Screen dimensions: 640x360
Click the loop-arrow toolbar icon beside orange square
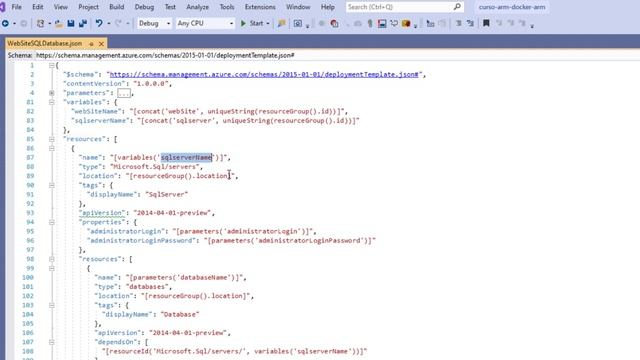[x=394, y=24]
